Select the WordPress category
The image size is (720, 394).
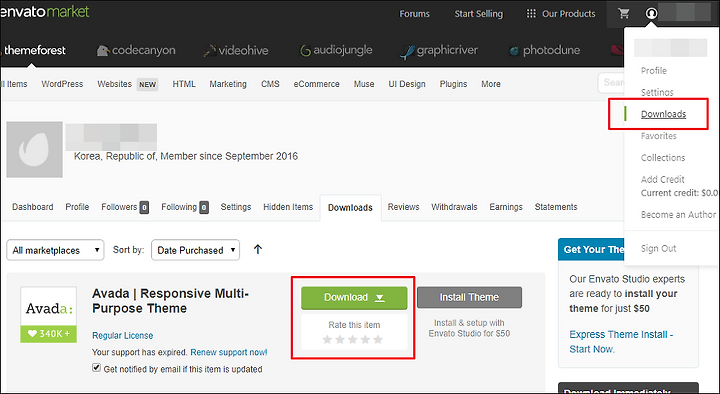(x=62, y=84)
